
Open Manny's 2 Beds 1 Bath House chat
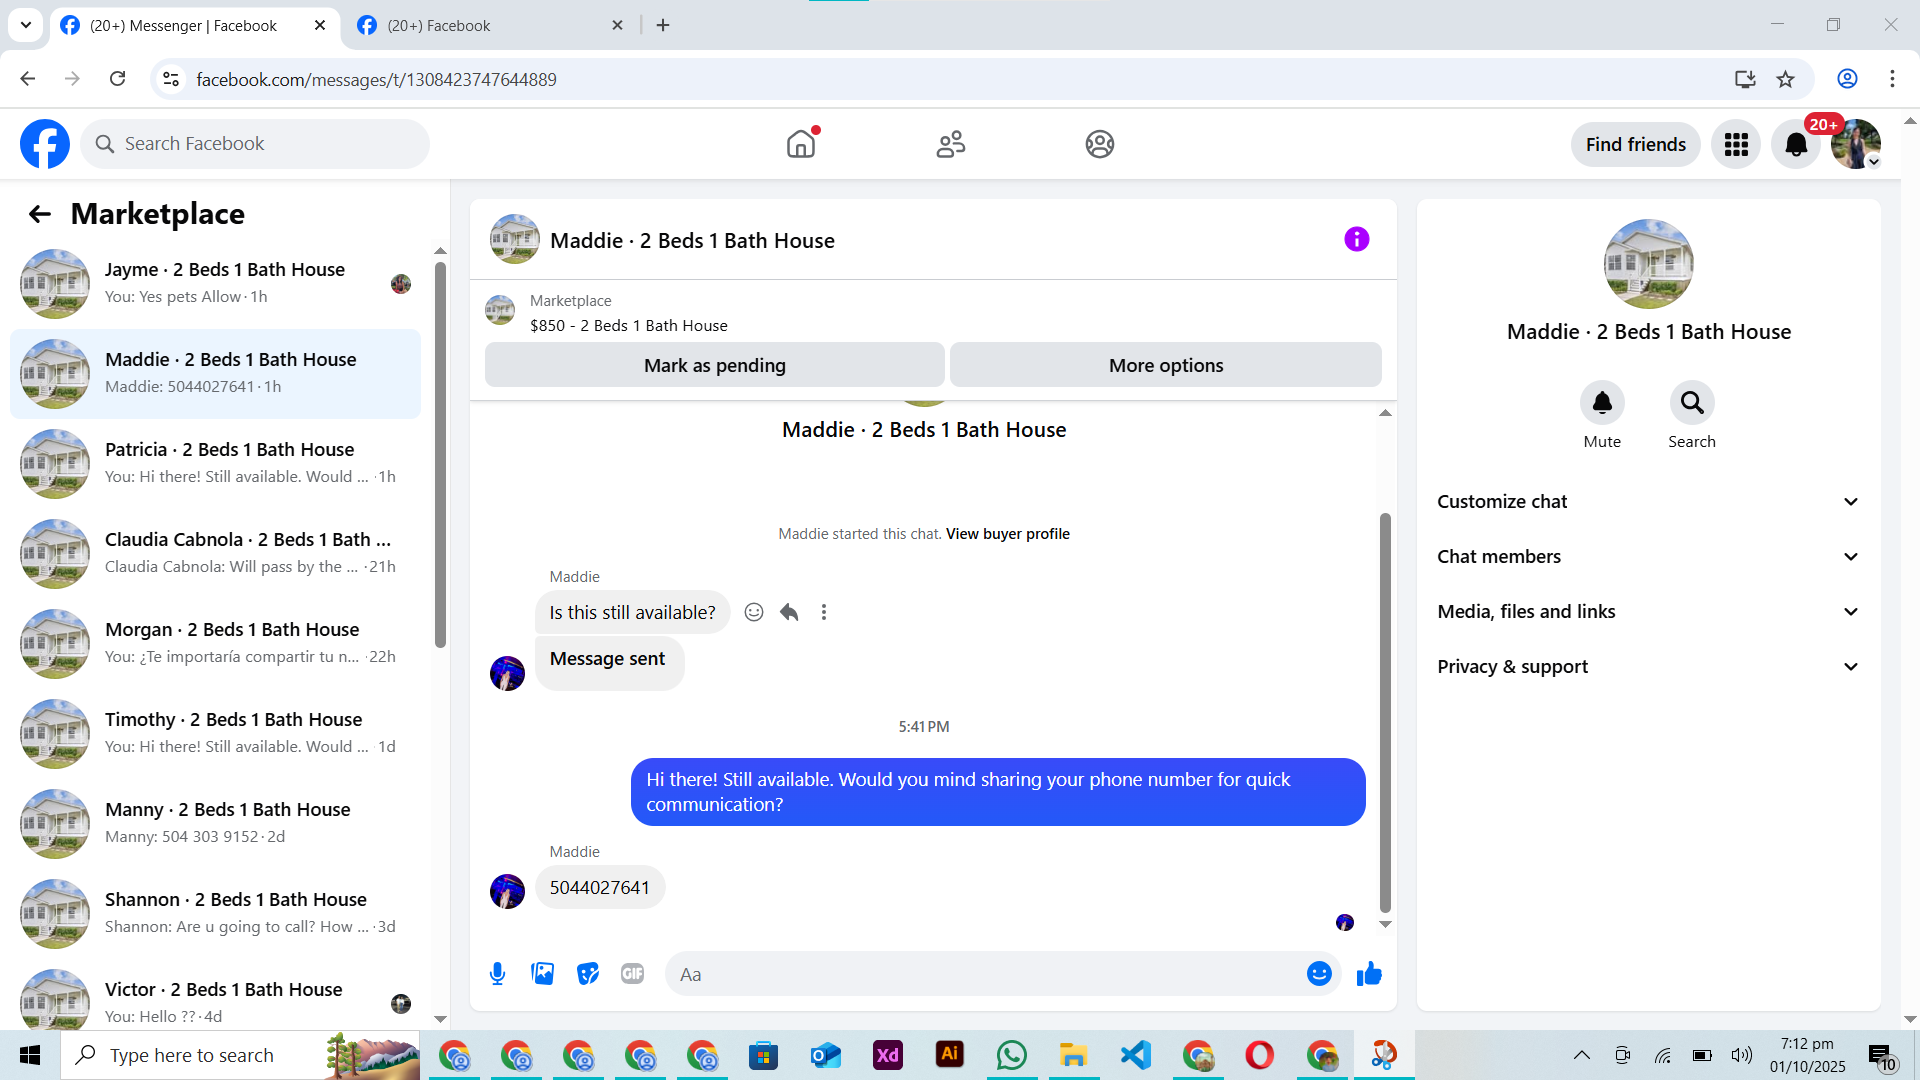215,824
